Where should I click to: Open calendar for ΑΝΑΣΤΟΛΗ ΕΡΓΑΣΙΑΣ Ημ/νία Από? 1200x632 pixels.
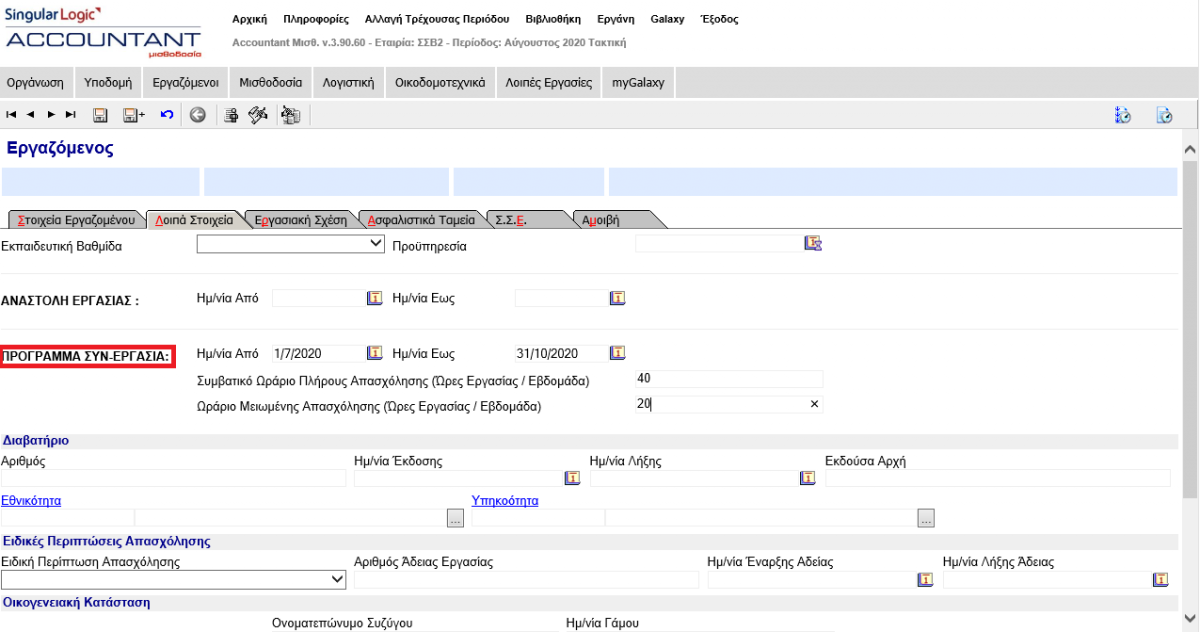click(x=375, y=298)
